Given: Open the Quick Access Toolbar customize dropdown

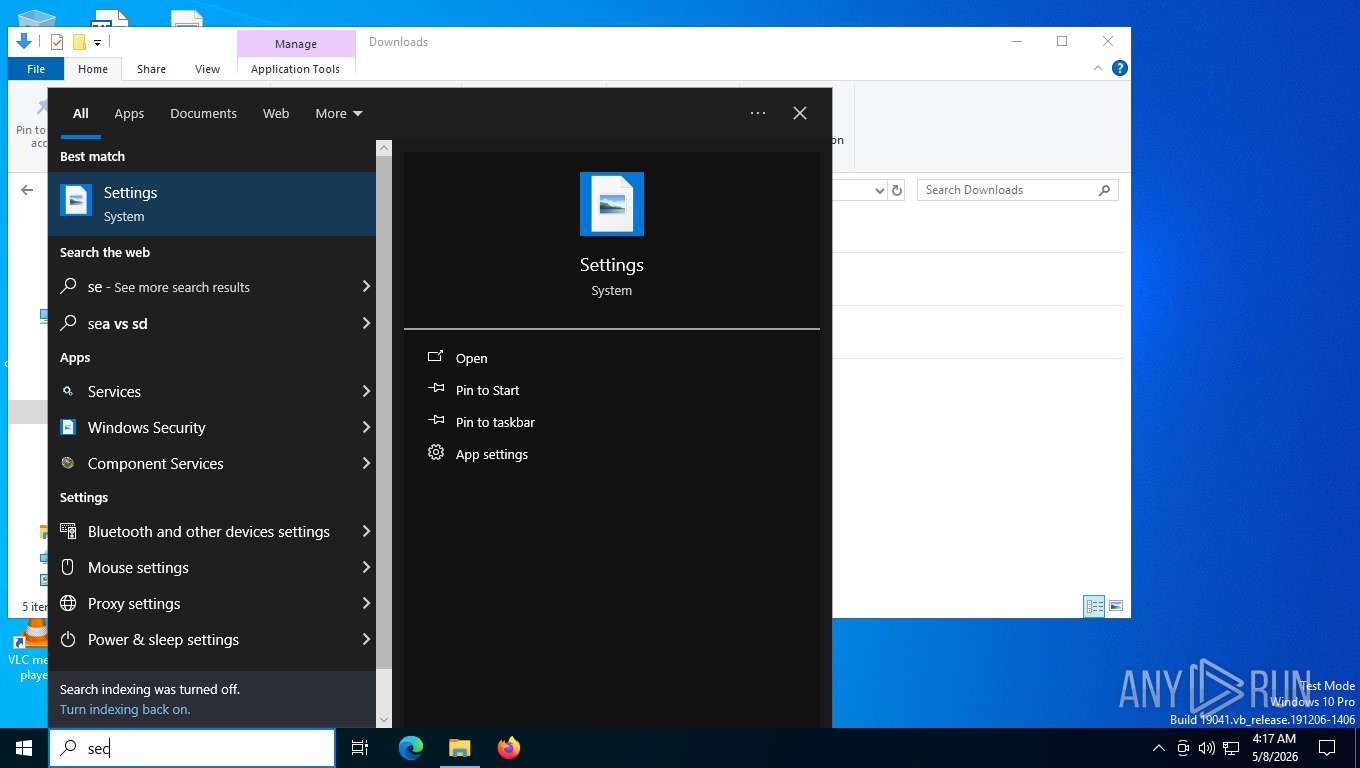Looking at the screenshot, I should click(x=97, y=42).
